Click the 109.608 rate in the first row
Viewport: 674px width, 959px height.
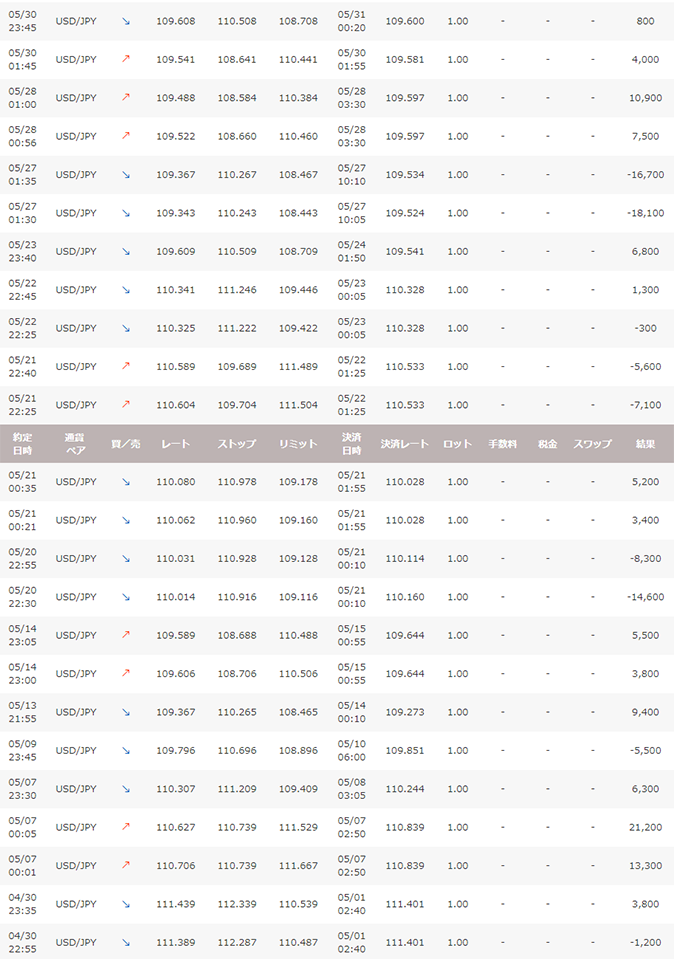[x=176, y=21]
